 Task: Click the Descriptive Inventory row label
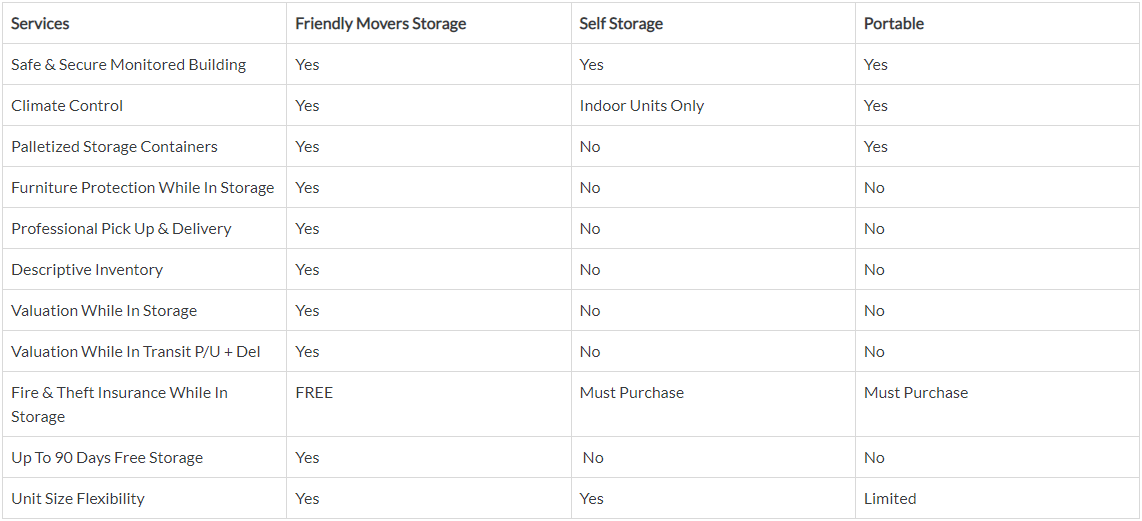point(87,269)
